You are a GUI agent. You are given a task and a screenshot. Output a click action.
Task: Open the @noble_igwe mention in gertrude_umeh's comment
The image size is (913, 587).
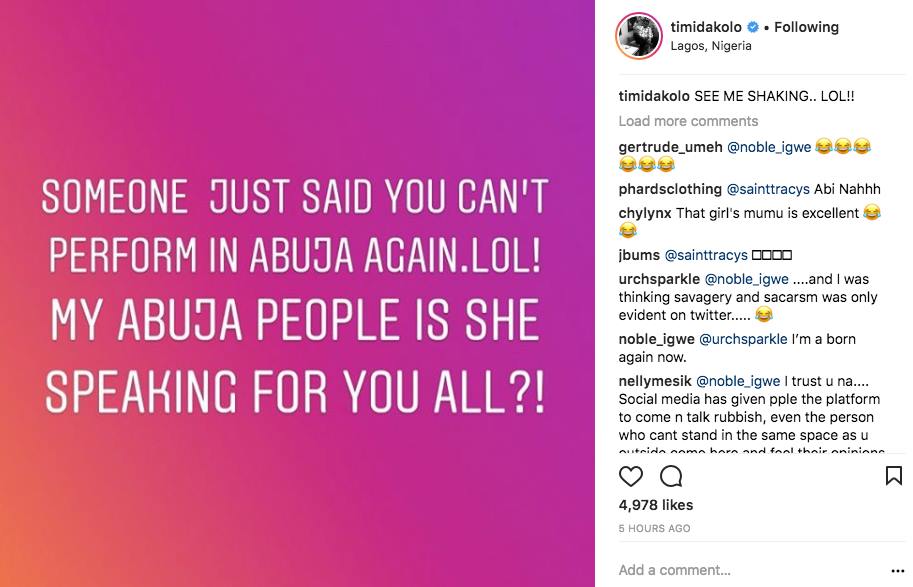pyautogui.click(x=768, y=146)
